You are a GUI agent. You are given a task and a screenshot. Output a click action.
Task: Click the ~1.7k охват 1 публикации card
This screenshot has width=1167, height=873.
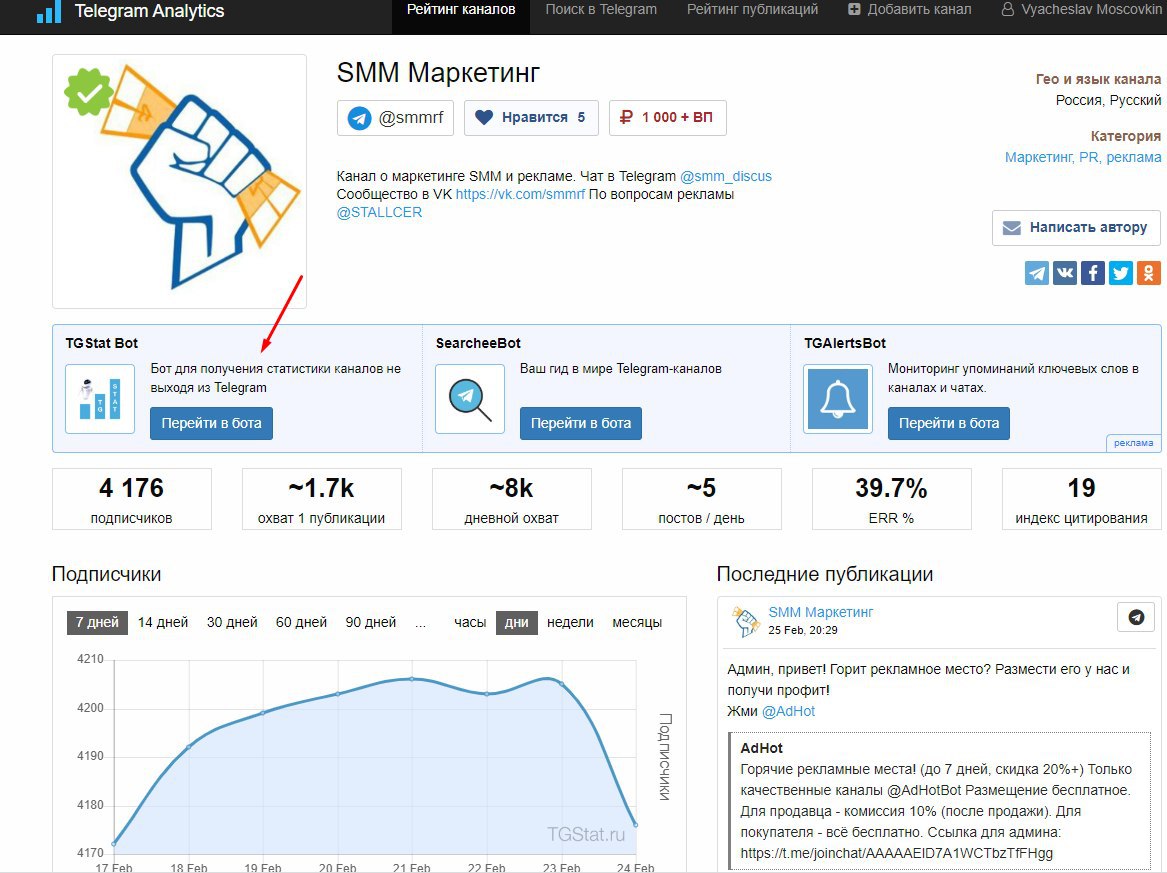322,499
